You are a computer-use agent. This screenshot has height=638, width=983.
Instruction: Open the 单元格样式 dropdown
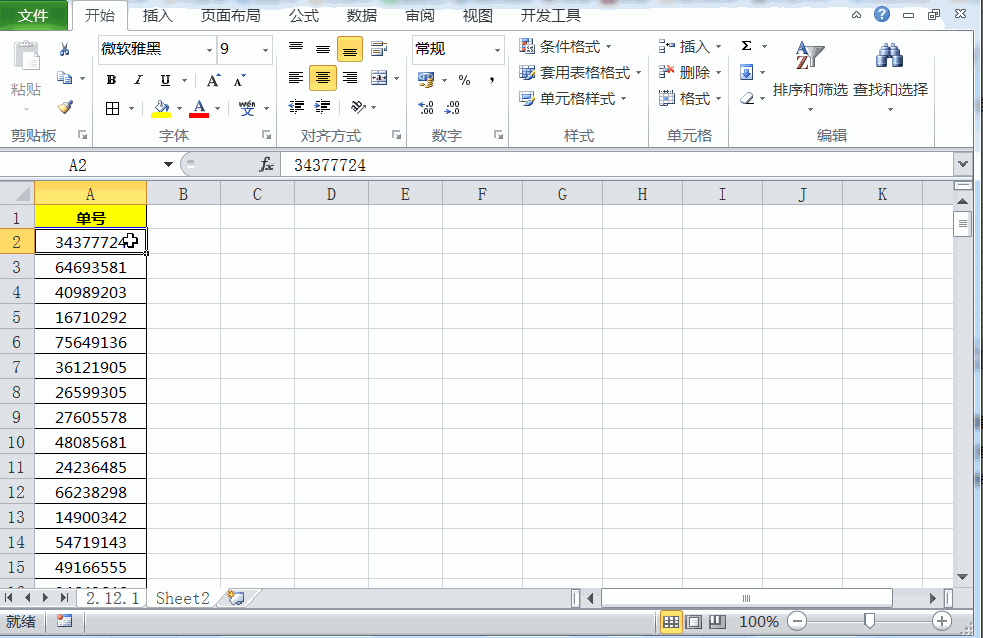click(x=573, y=99)
